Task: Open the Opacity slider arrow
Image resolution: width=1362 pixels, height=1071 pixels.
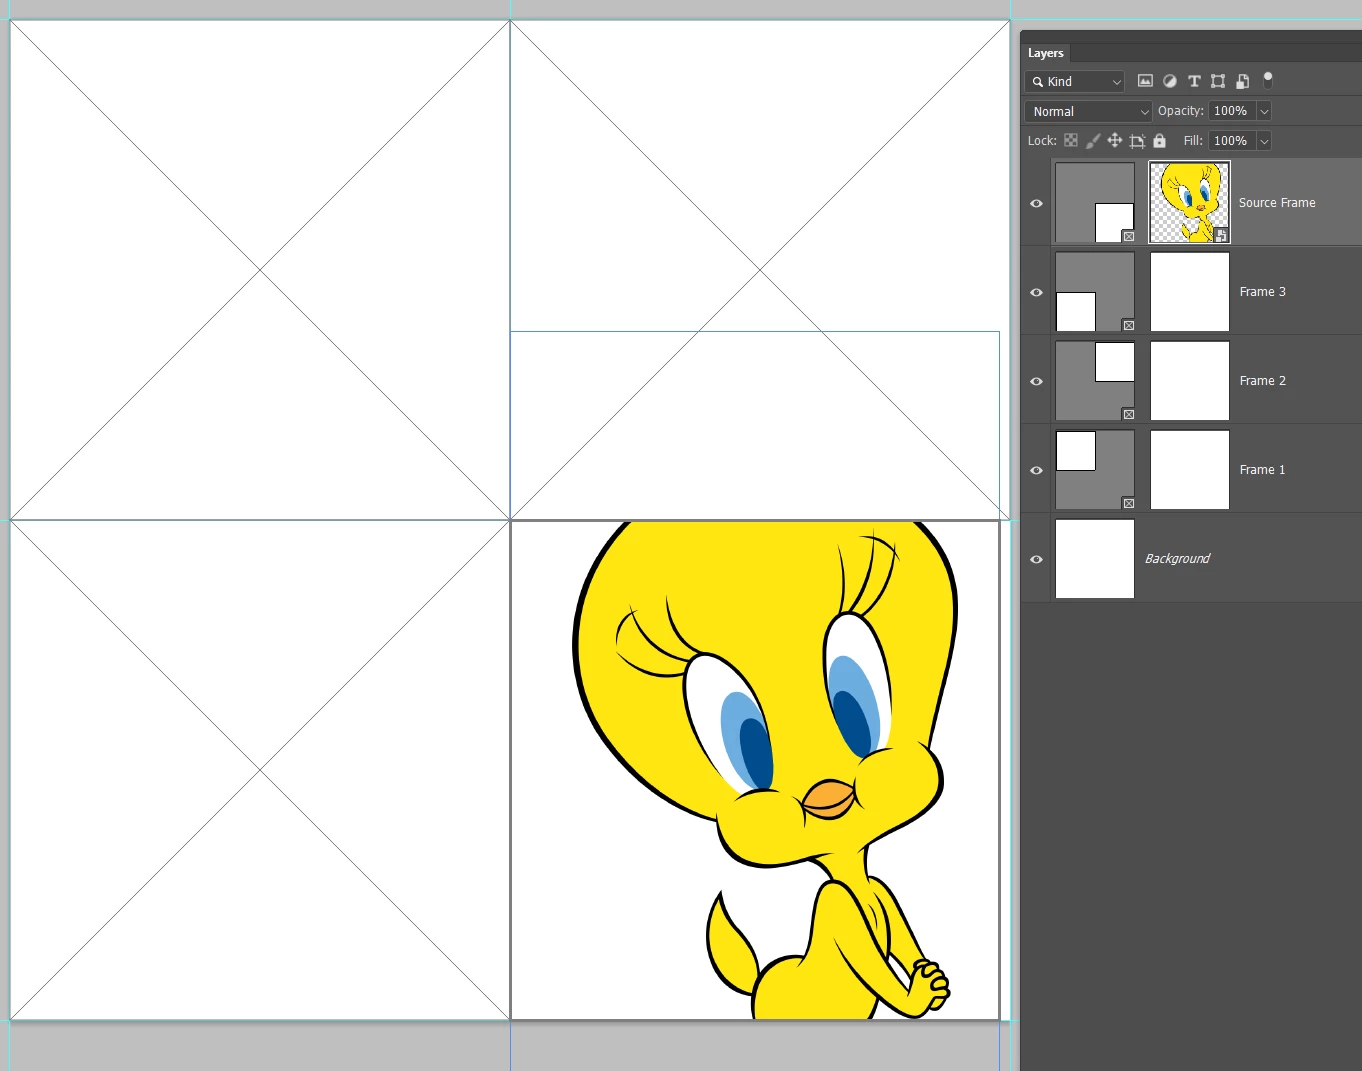Action: coord(1264,111)
